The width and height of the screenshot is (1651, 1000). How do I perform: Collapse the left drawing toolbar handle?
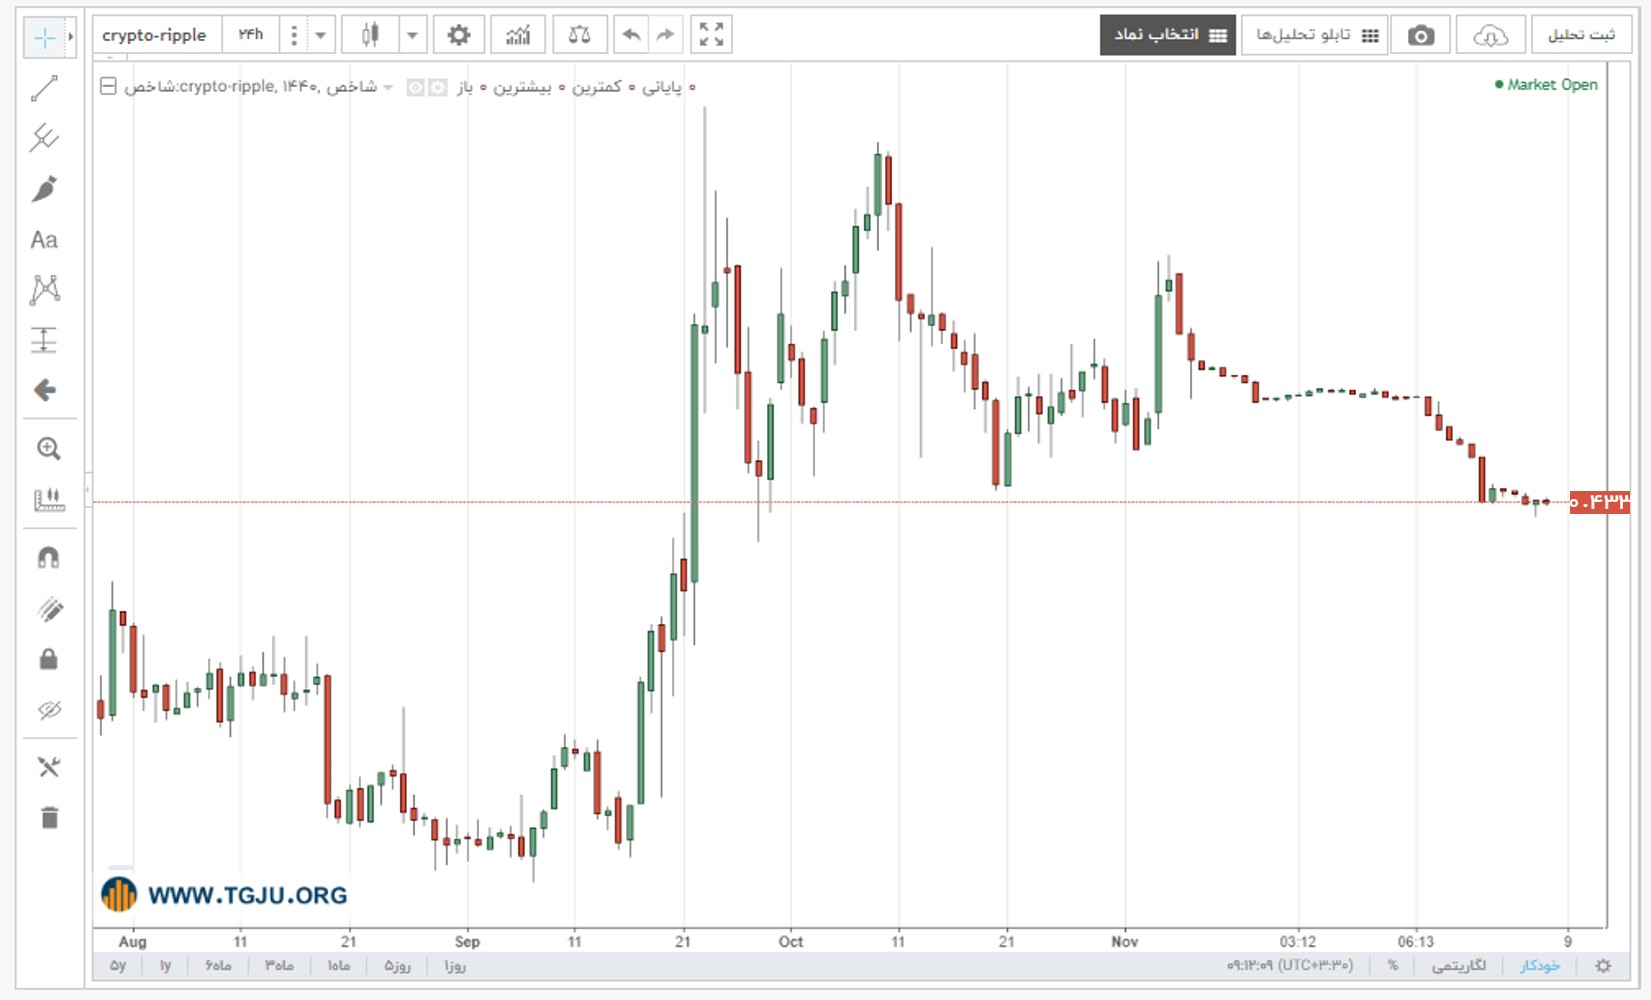pyautogui.click(x=88, y=490)
